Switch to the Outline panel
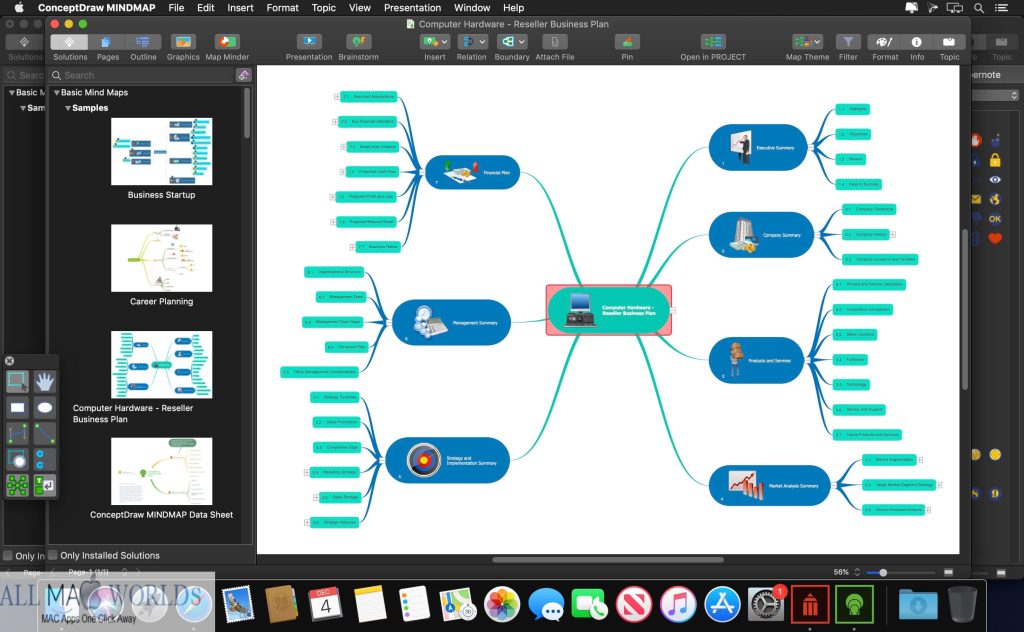 [x=143, y=42]
